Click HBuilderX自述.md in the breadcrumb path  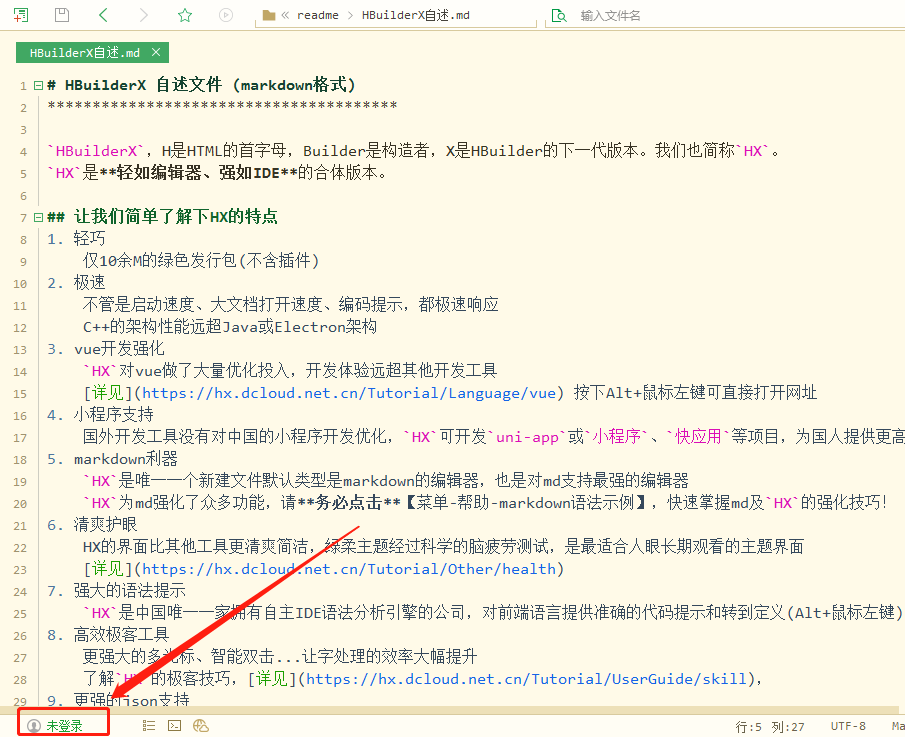click(416, 16)
